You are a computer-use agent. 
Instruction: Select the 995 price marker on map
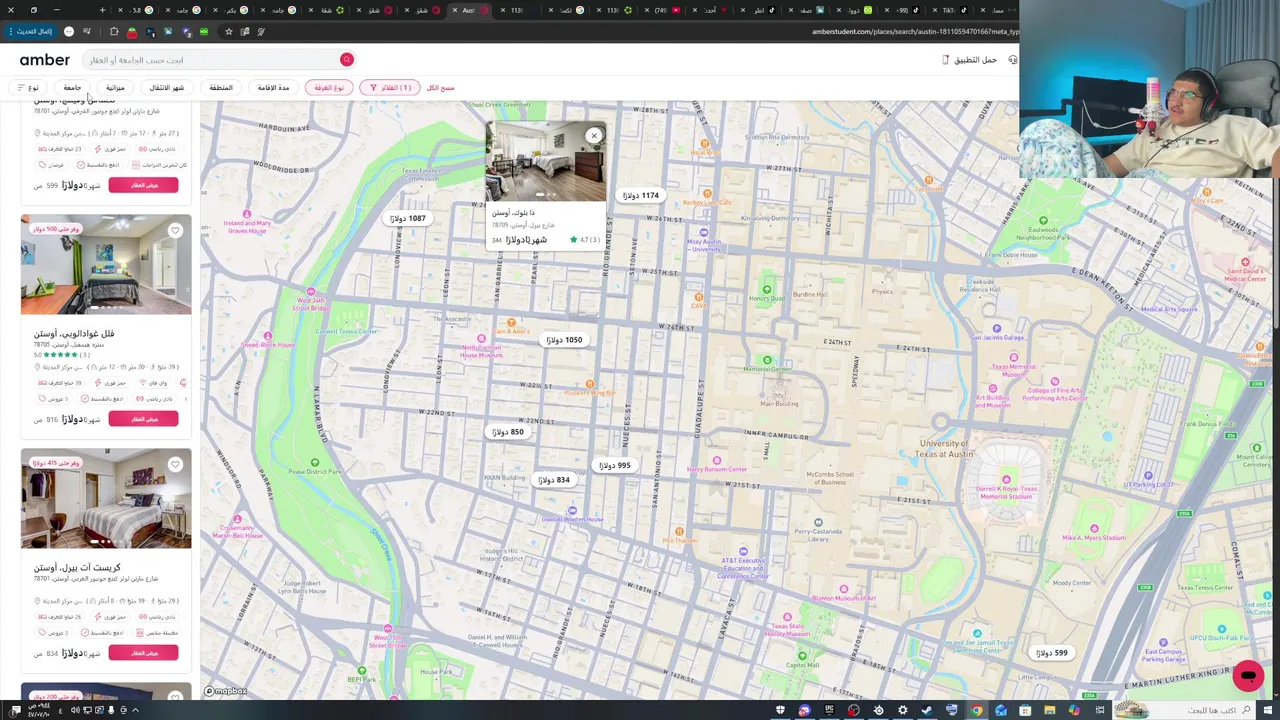point(615,465)
